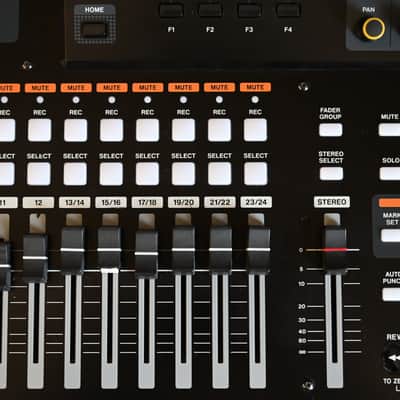Grab the channel 15/16 fader cap
400x400 pixels.
109,250
